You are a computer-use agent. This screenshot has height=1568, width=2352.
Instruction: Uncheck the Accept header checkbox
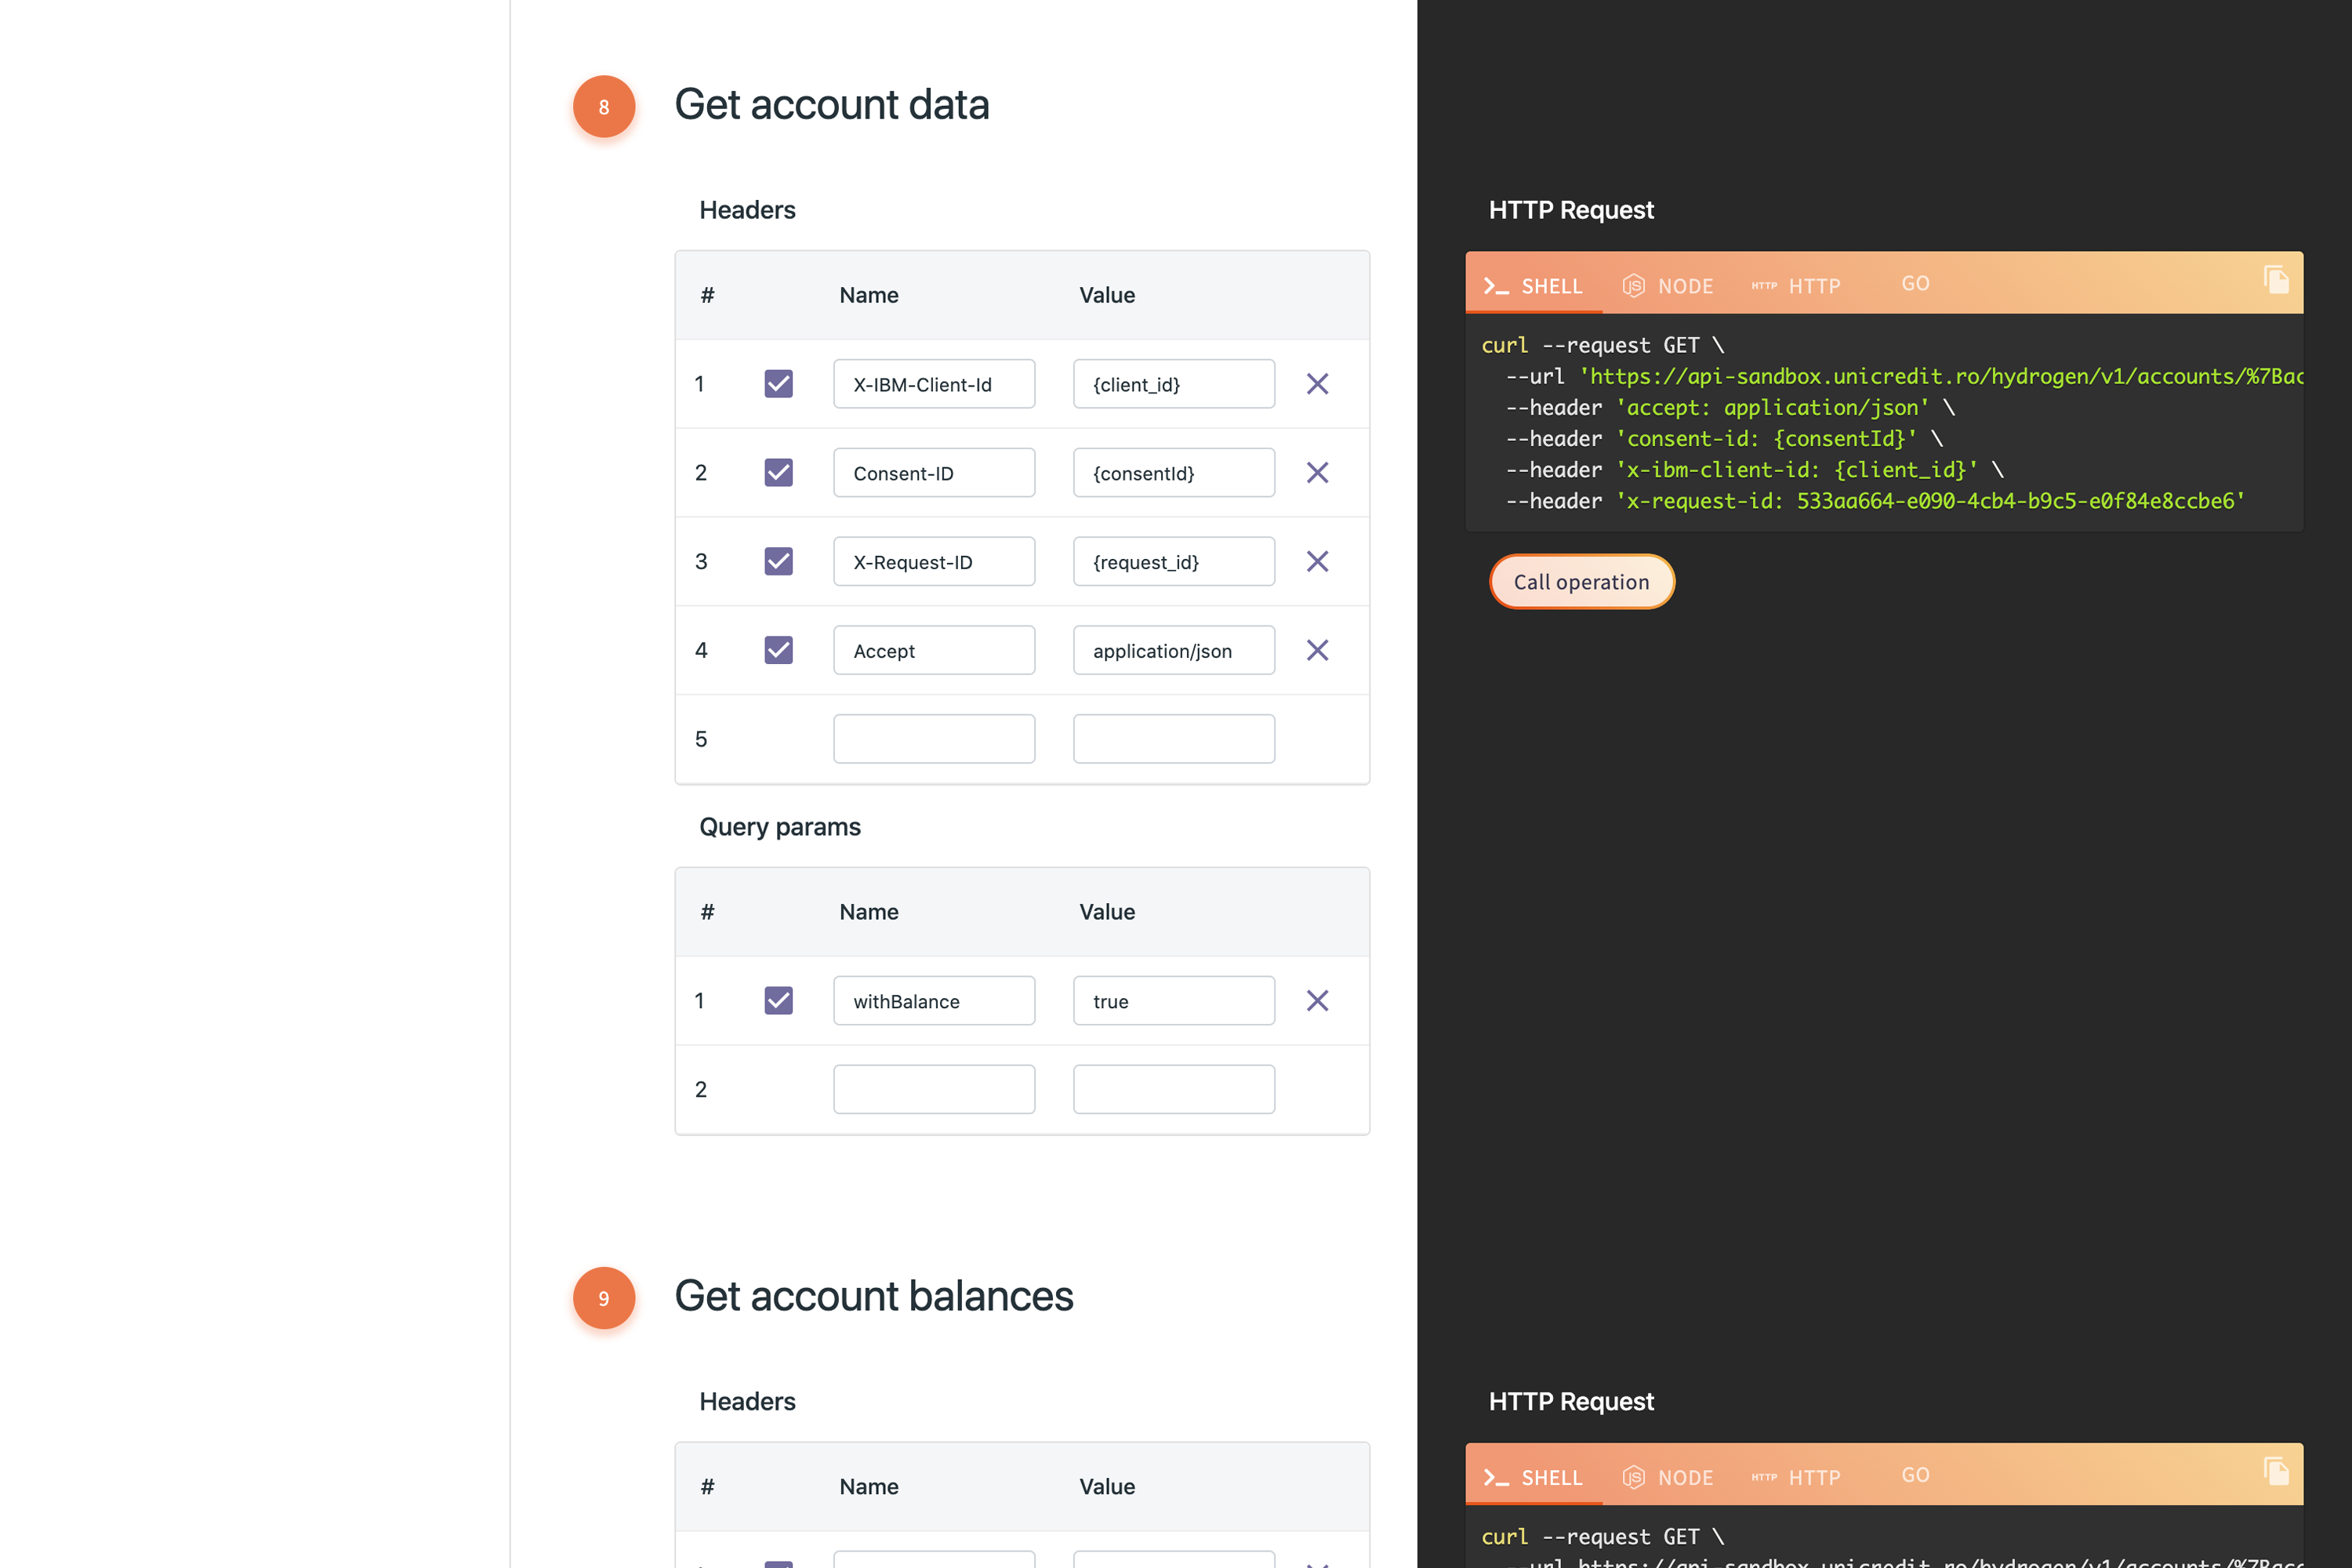[x=778, y=651]
